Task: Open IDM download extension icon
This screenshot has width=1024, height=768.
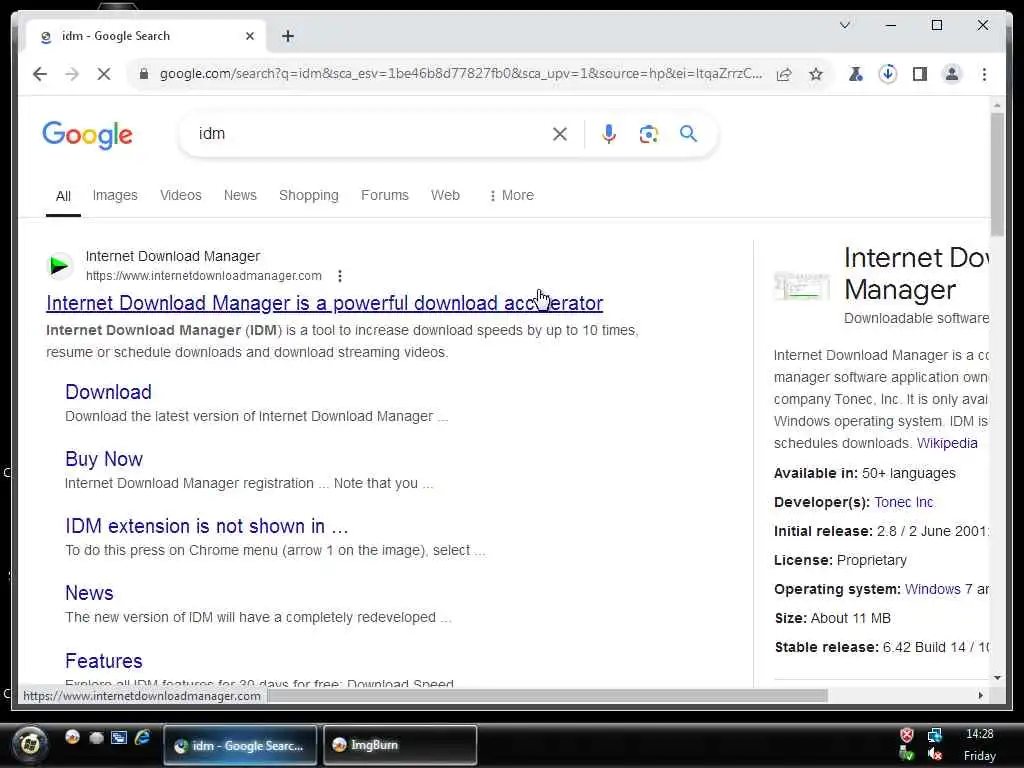Action: 888,74
